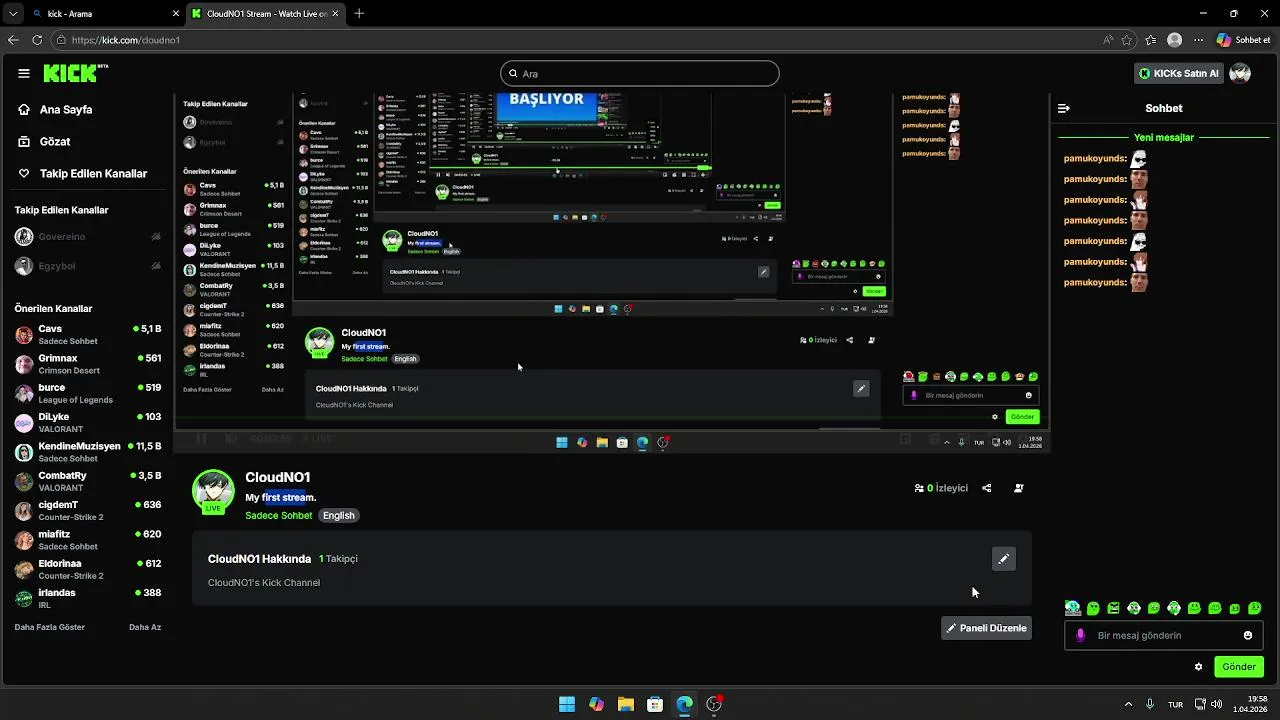The width and height of the screenshot is (1280, 720).
Task: Open the Kick profile avatar menu
Action: [1240, 73]
